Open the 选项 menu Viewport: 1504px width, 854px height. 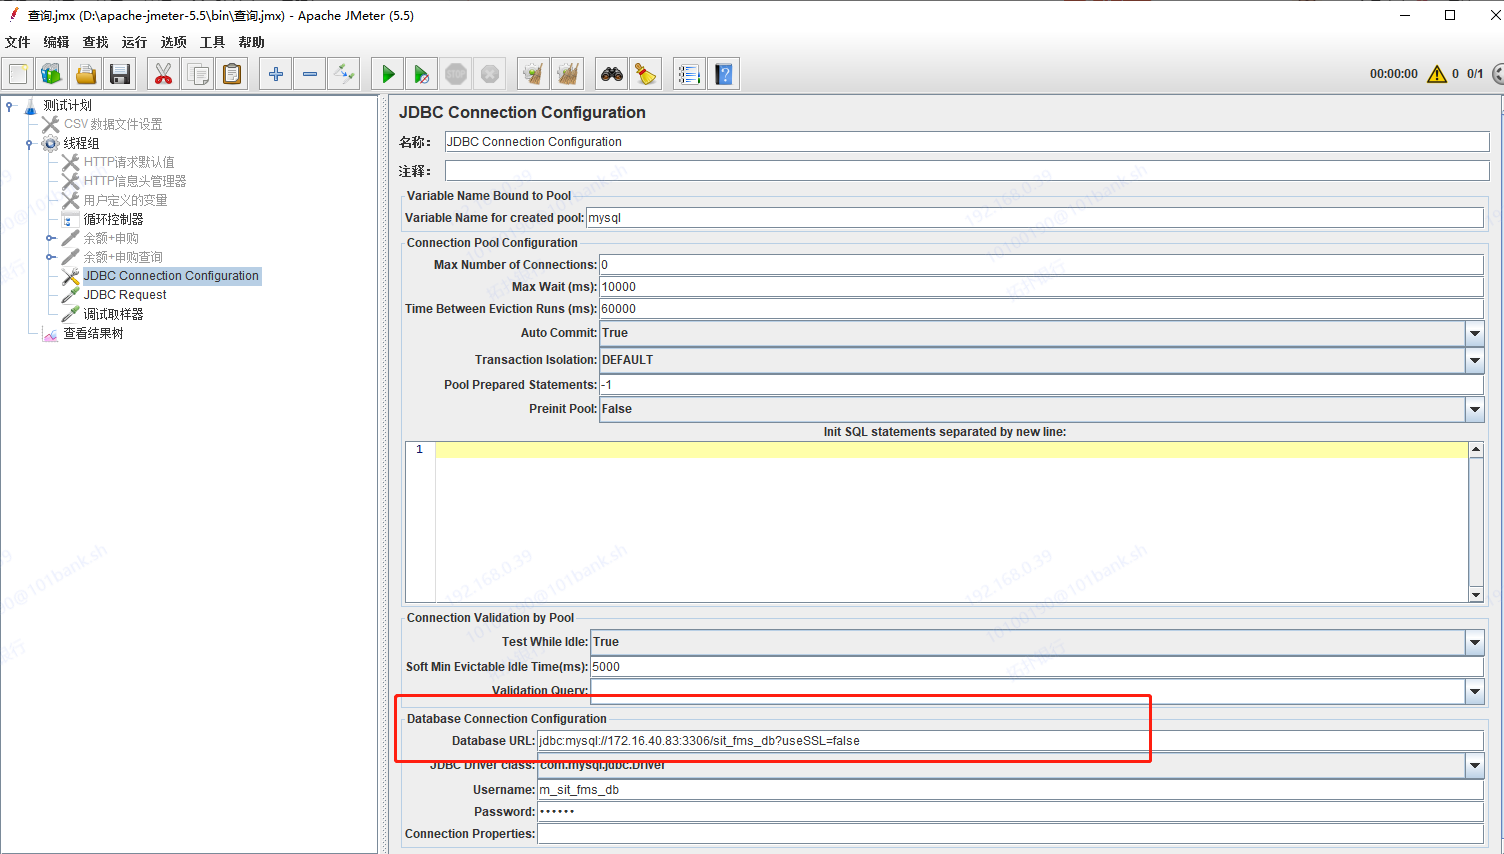(x=172, y=42)
